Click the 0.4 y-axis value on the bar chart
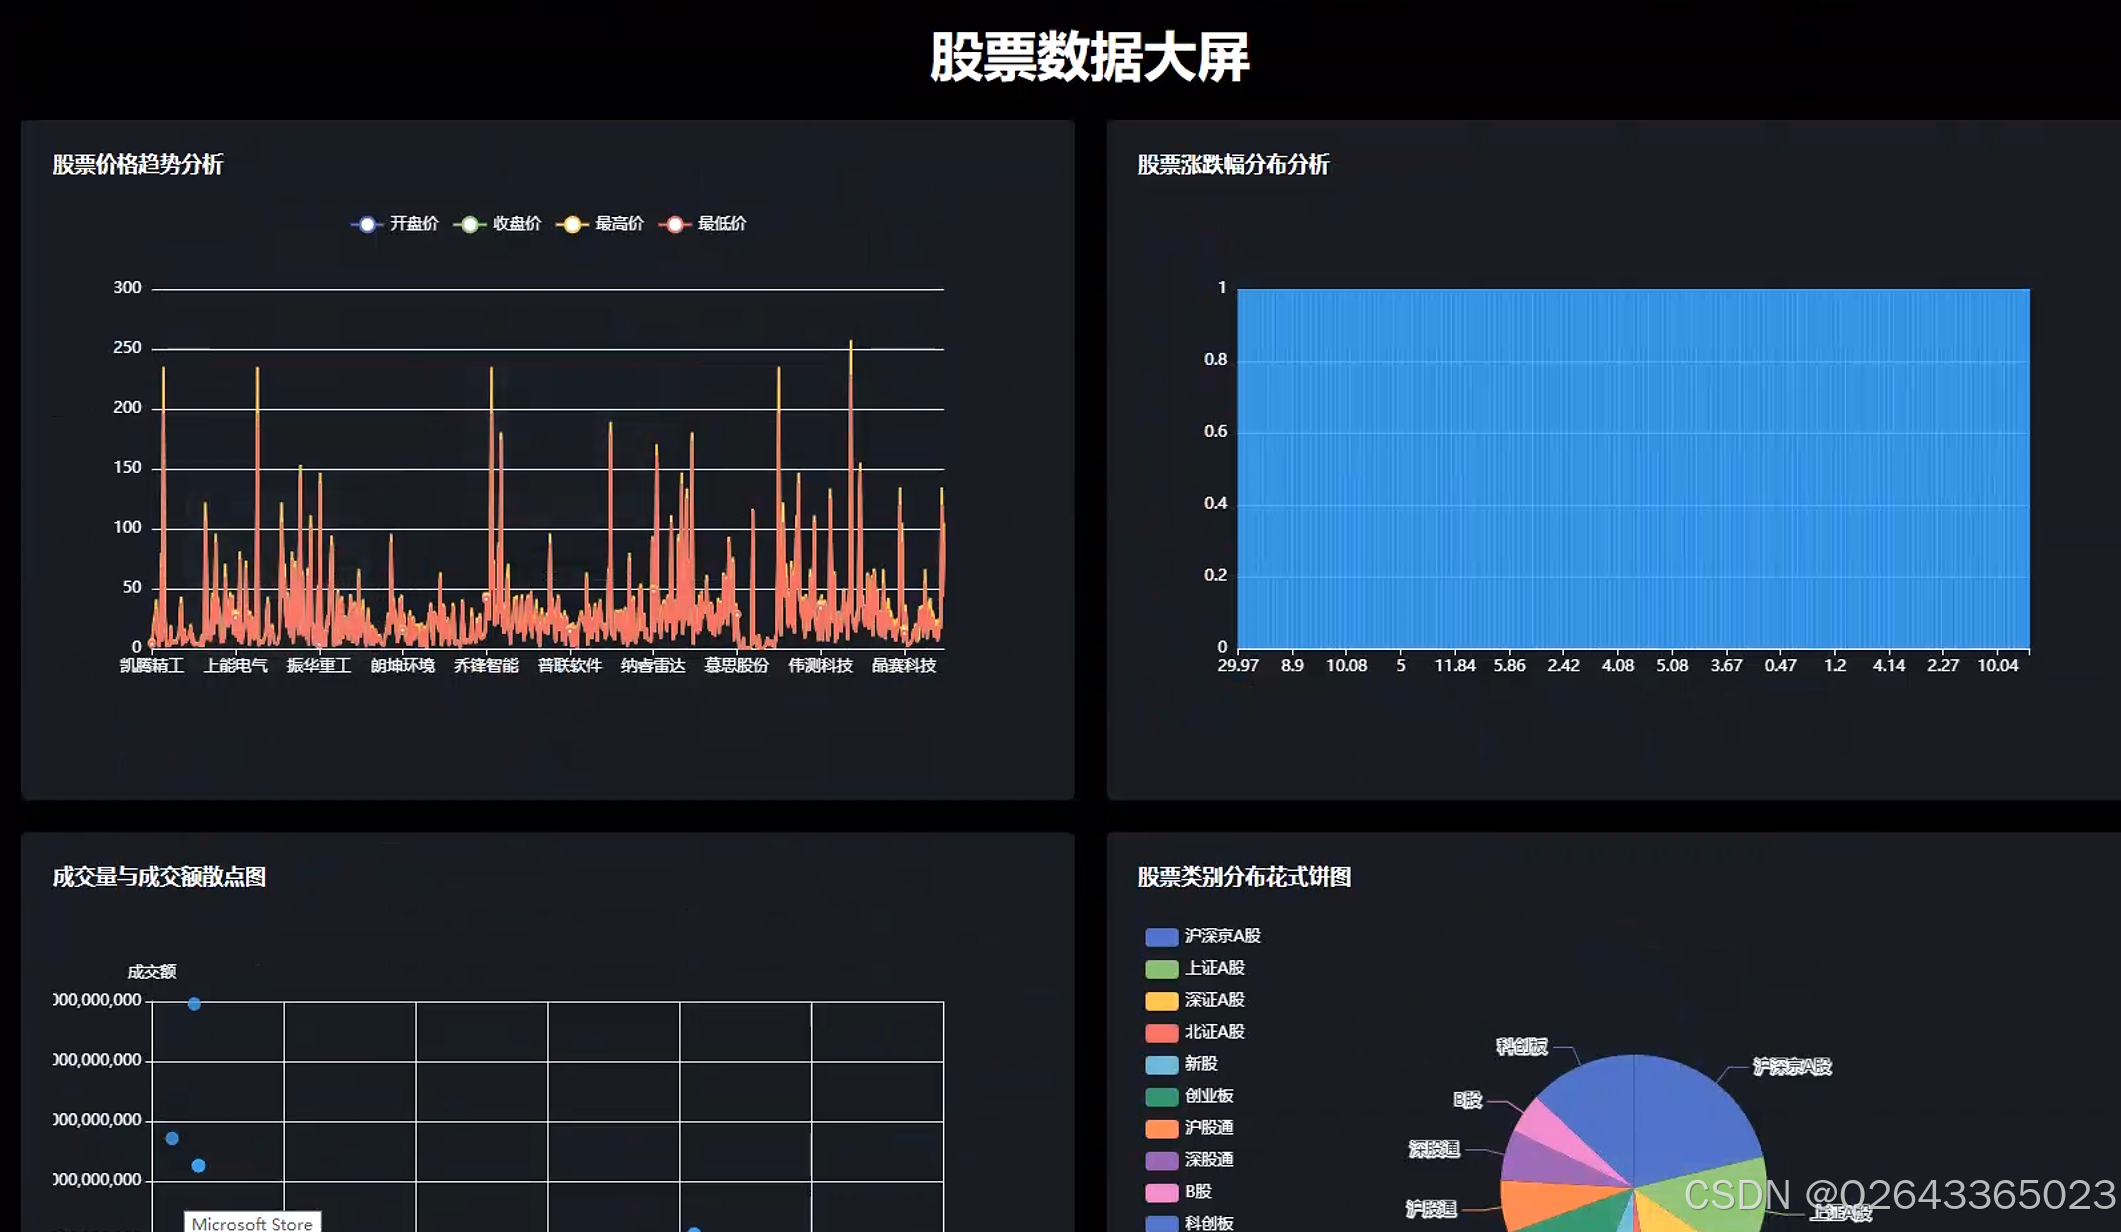The image size is (2121, 1232). tap(1215, 504)
